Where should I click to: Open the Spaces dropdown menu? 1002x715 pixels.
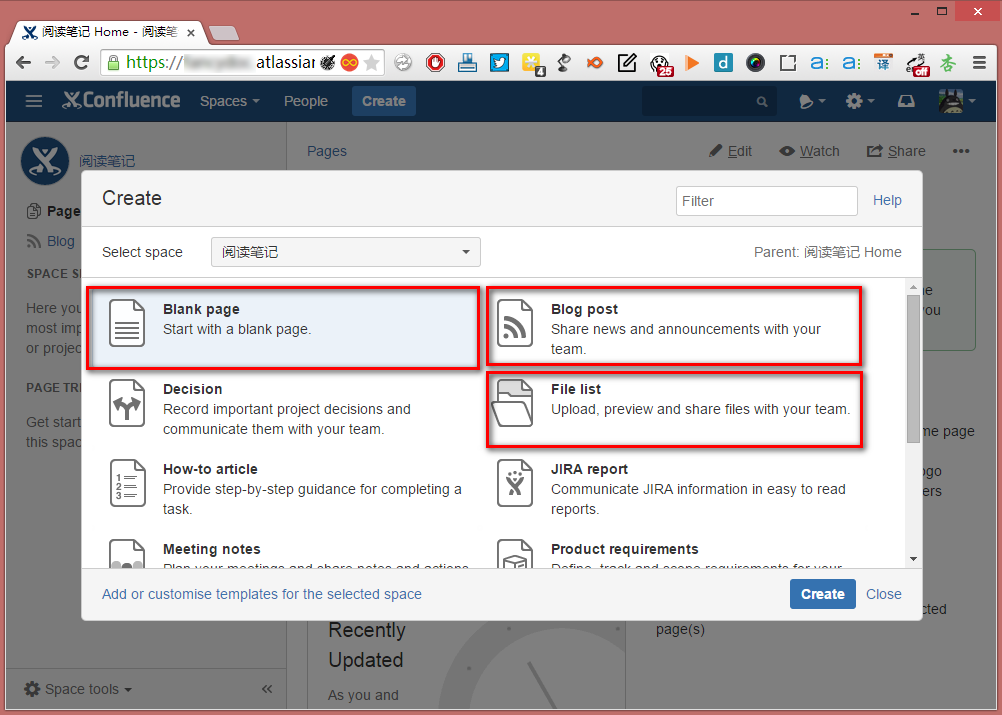229,101
